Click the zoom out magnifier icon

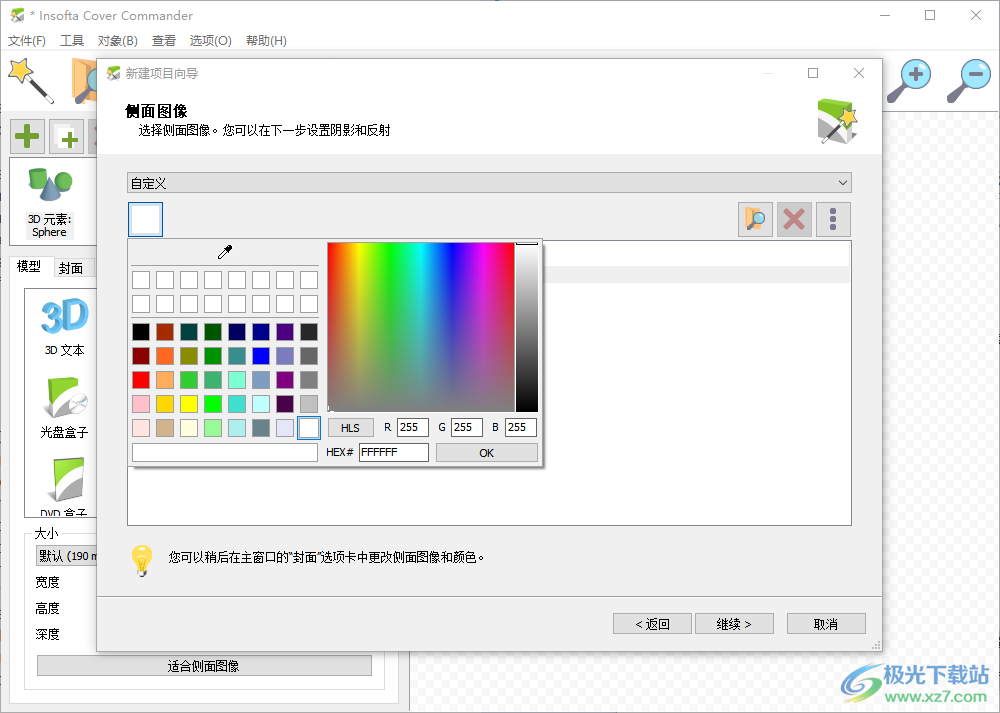pyautogui.click(x=968, y=80)
